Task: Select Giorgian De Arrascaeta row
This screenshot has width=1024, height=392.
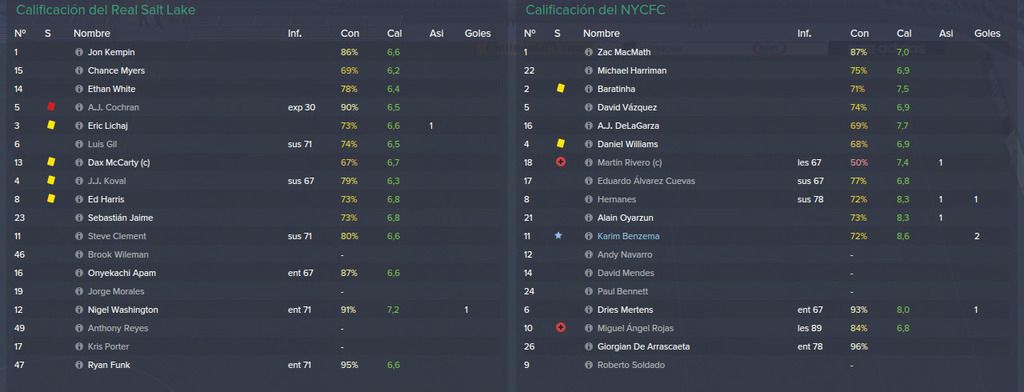Action: pos(768,347)
